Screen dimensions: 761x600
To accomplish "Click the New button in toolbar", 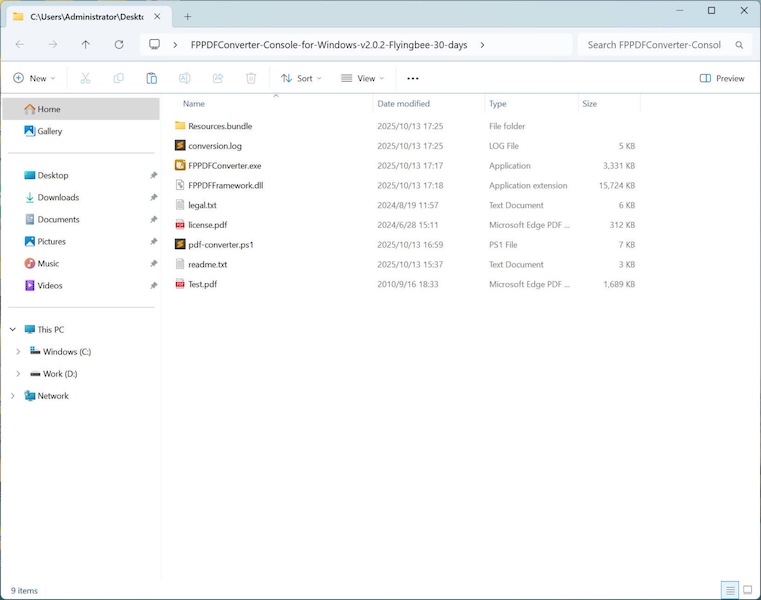I will 33,78.
